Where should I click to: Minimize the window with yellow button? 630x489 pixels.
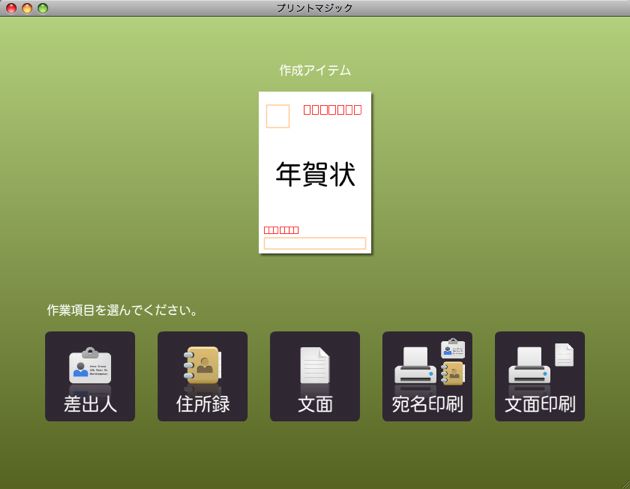(27, 8)
